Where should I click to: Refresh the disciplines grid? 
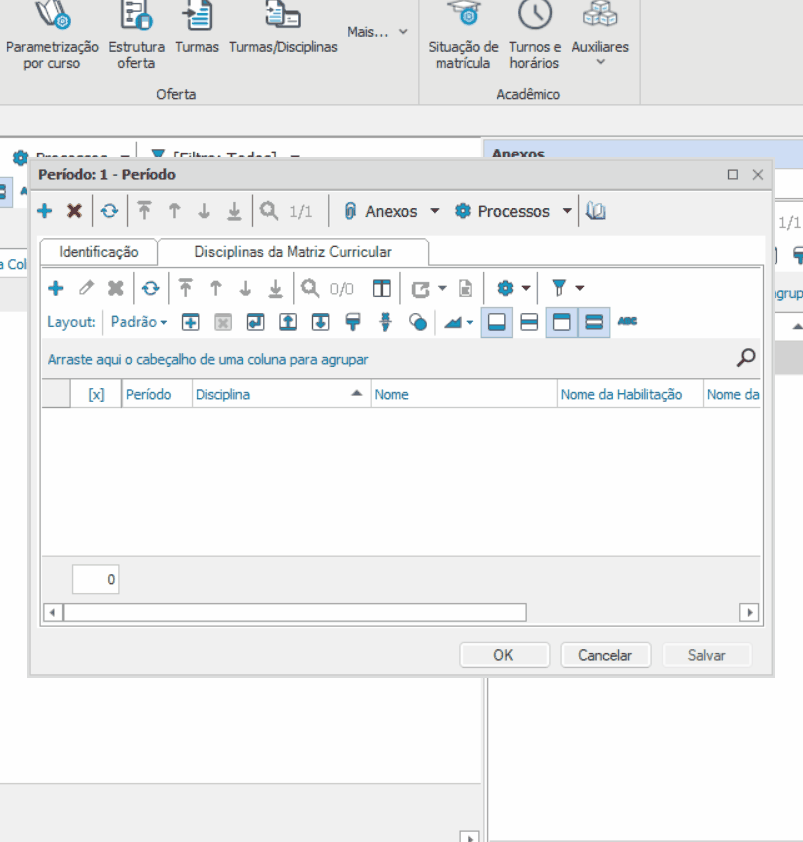tap(150, 288)
